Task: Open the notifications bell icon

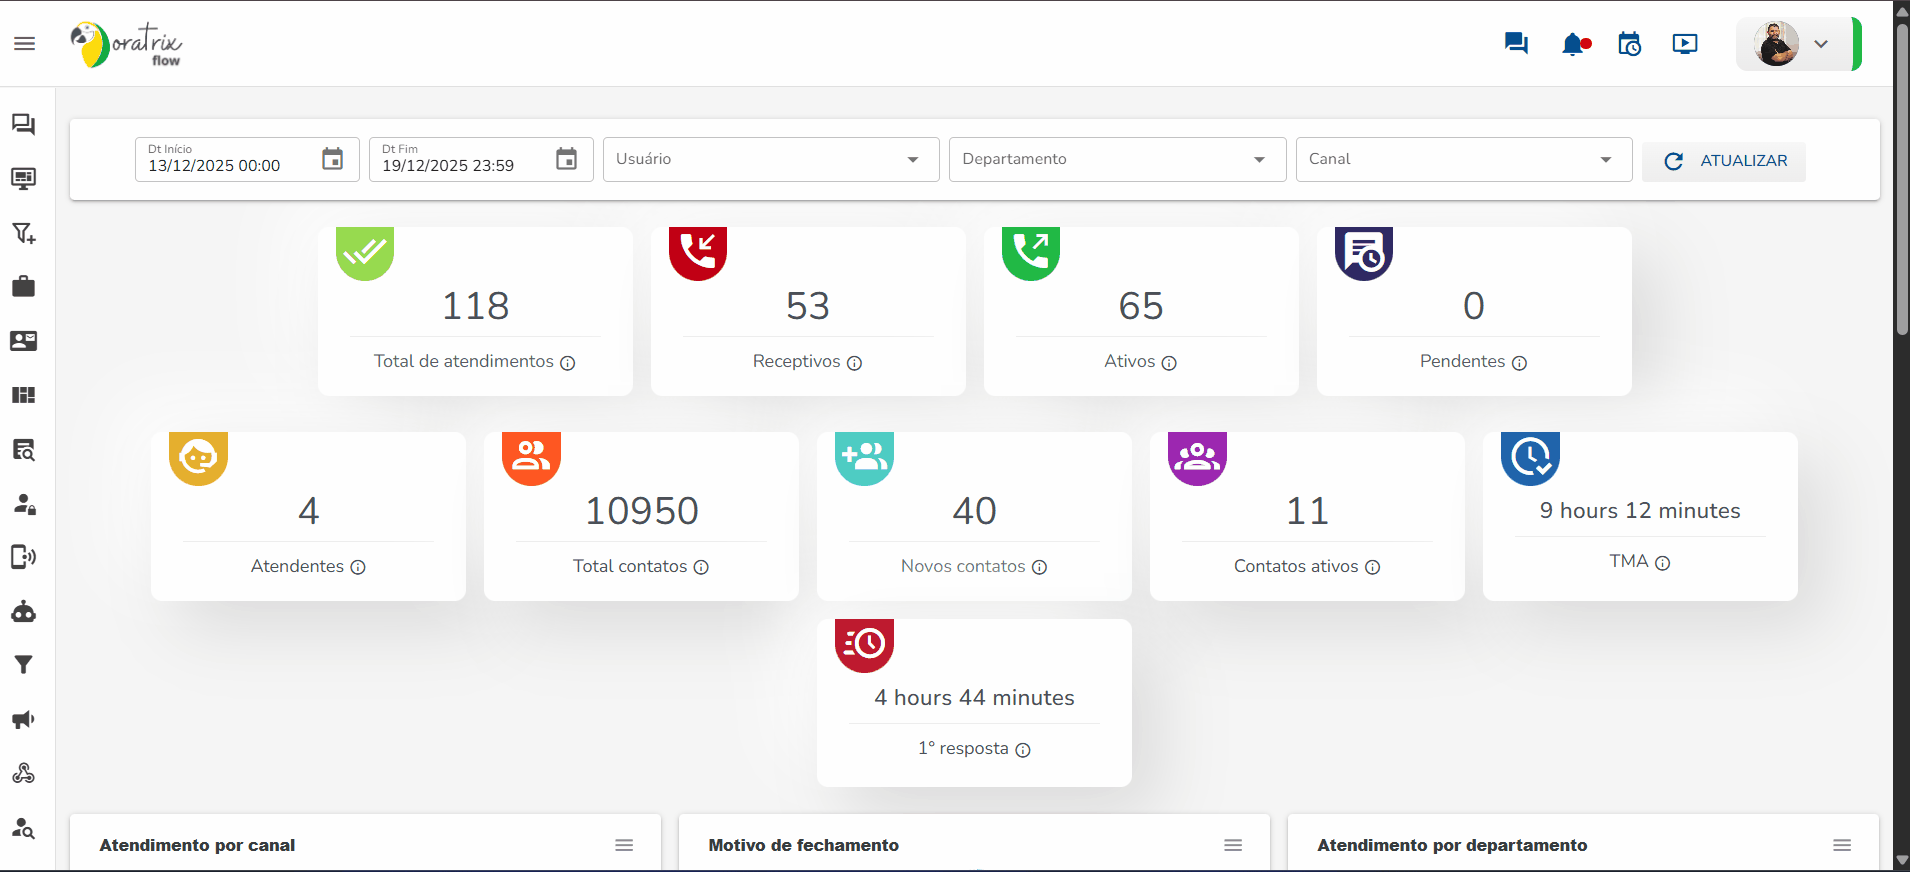Action: (1574, 44)
